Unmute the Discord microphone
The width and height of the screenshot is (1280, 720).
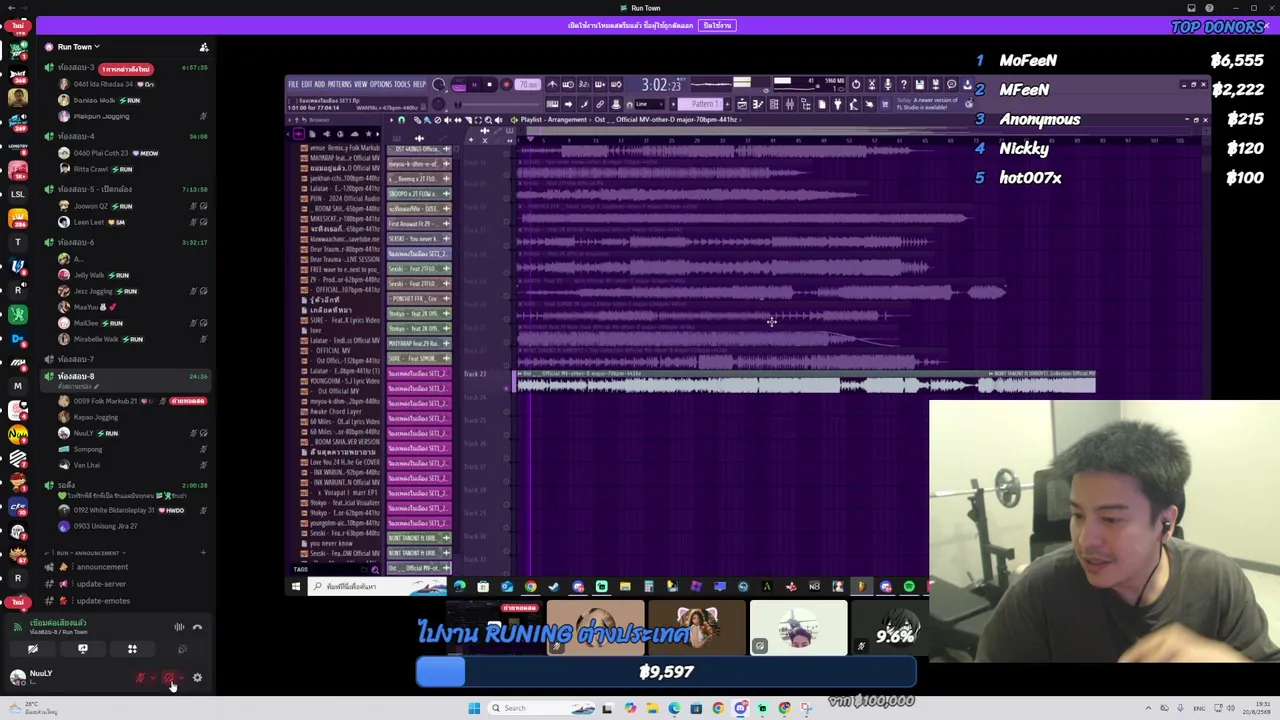[141, 678]
